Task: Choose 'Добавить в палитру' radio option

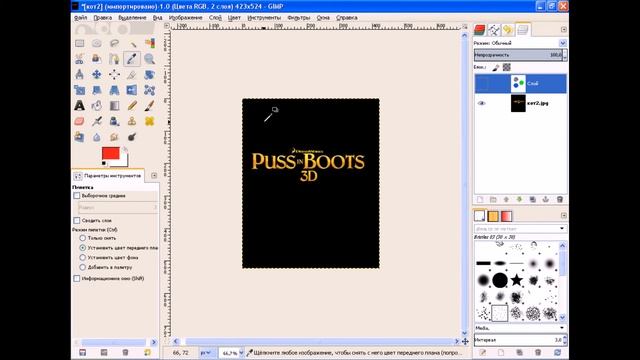Action: tap(82, 267)
